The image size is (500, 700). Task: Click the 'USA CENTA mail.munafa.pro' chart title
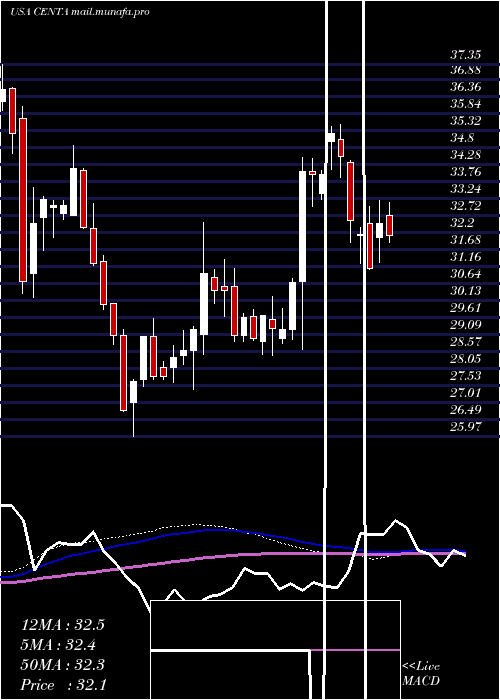tap(79, 12)
